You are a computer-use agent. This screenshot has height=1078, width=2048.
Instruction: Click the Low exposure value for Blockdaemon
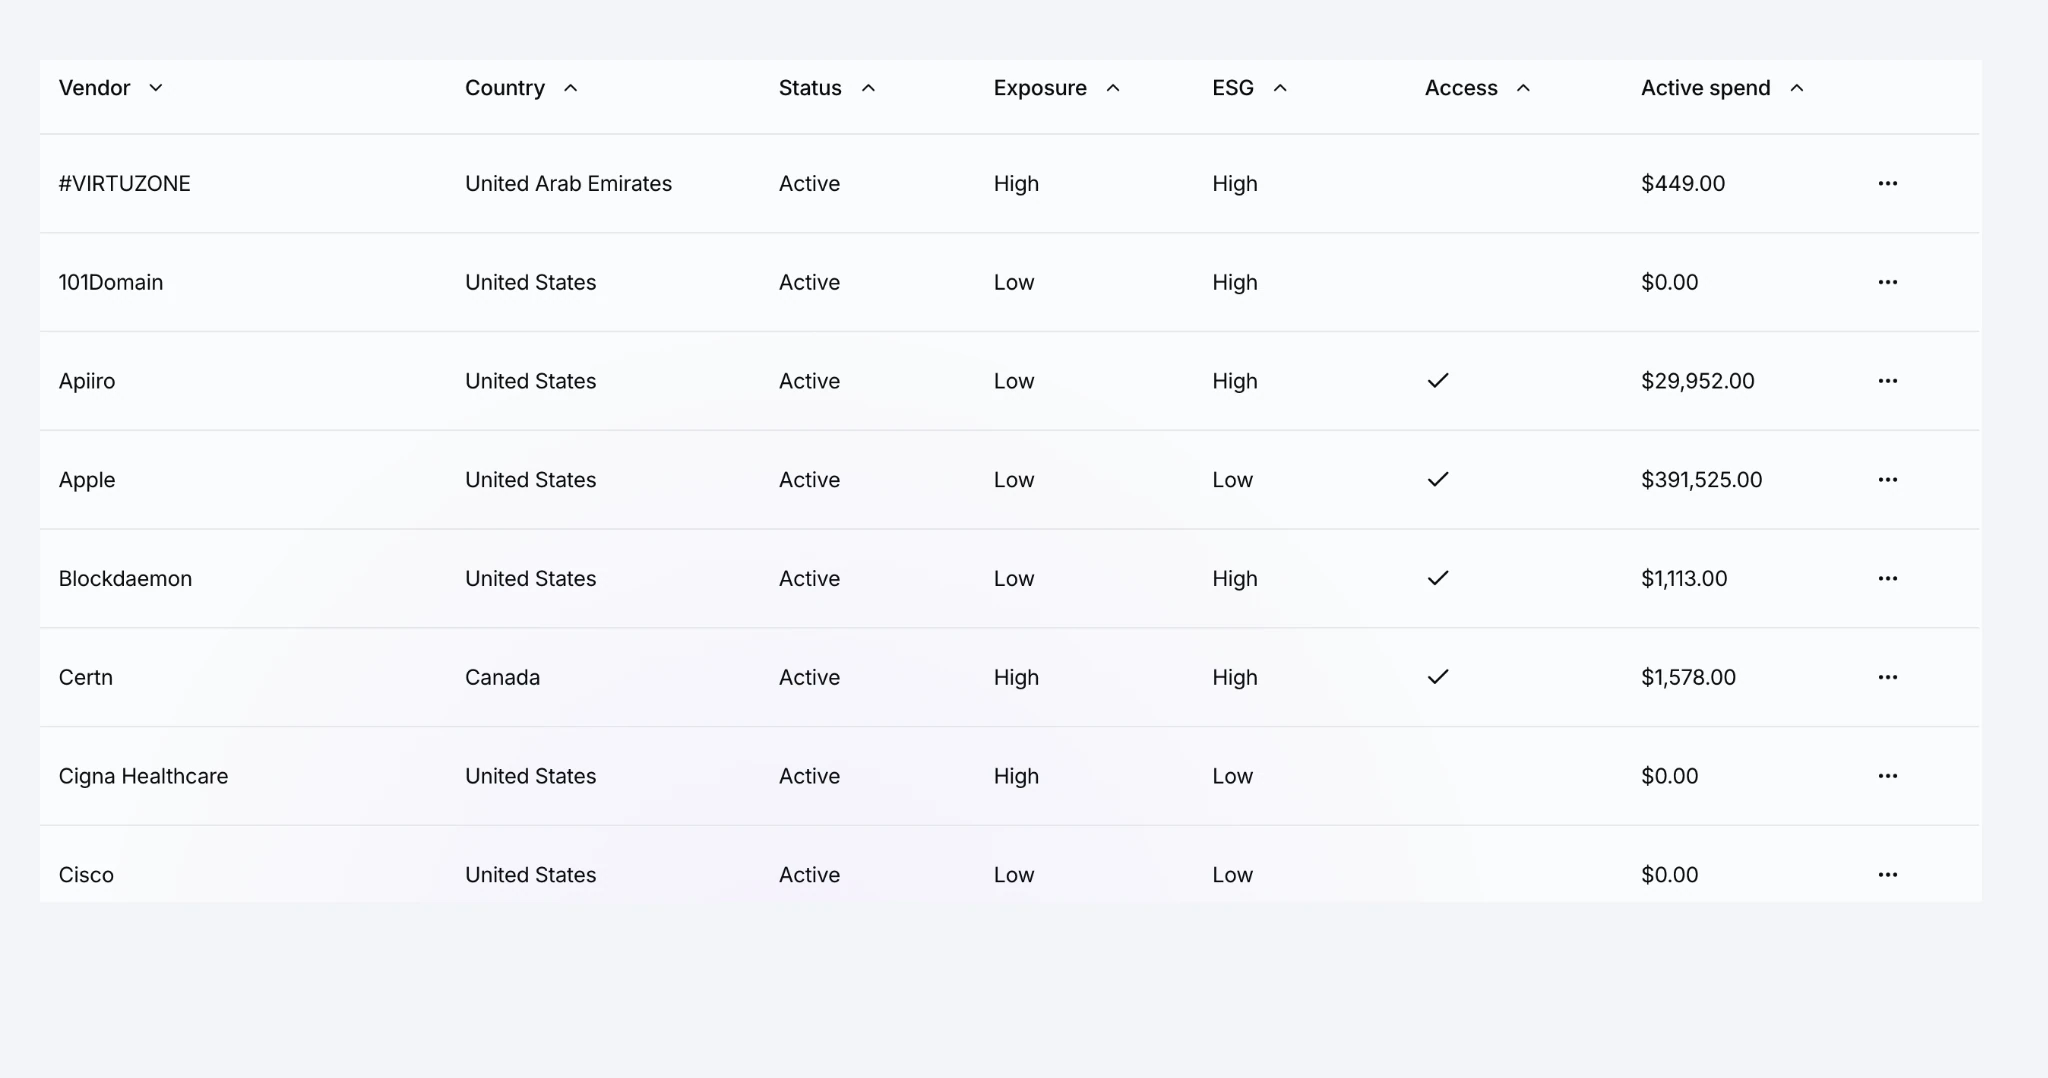[x=1014, y=579]
